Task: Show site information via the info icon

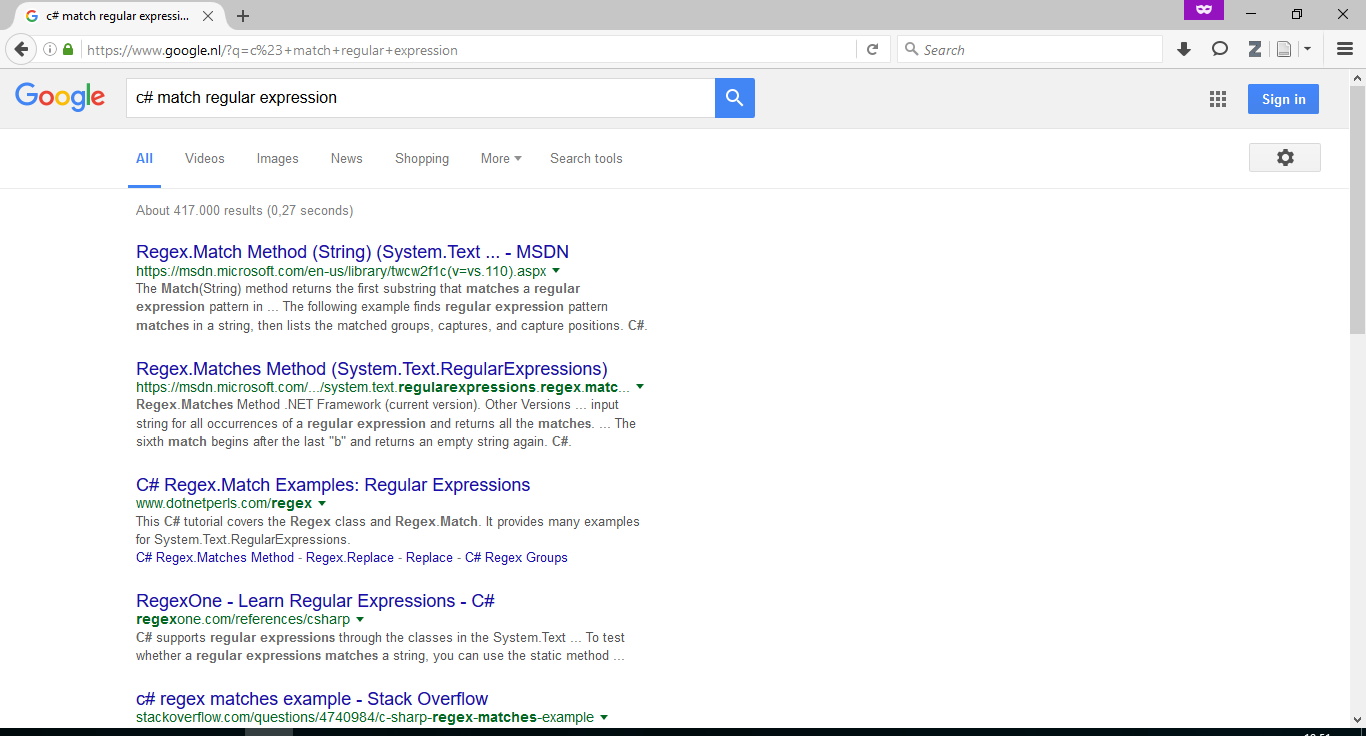Action: (x=50, y=49)
